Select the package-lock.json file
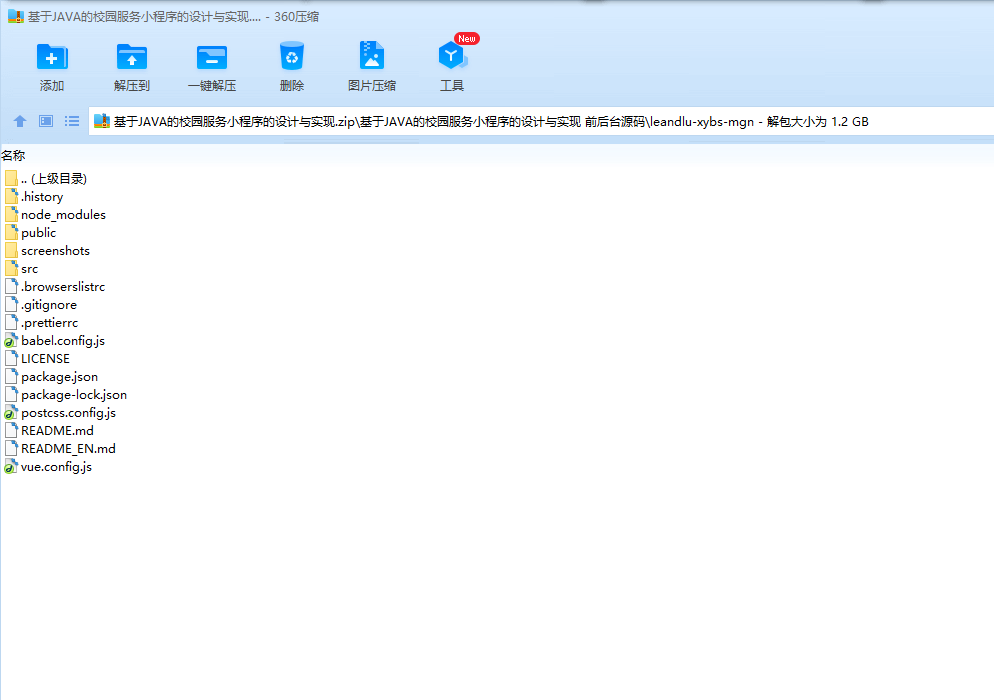994x700 pixels. click(74, 394)
